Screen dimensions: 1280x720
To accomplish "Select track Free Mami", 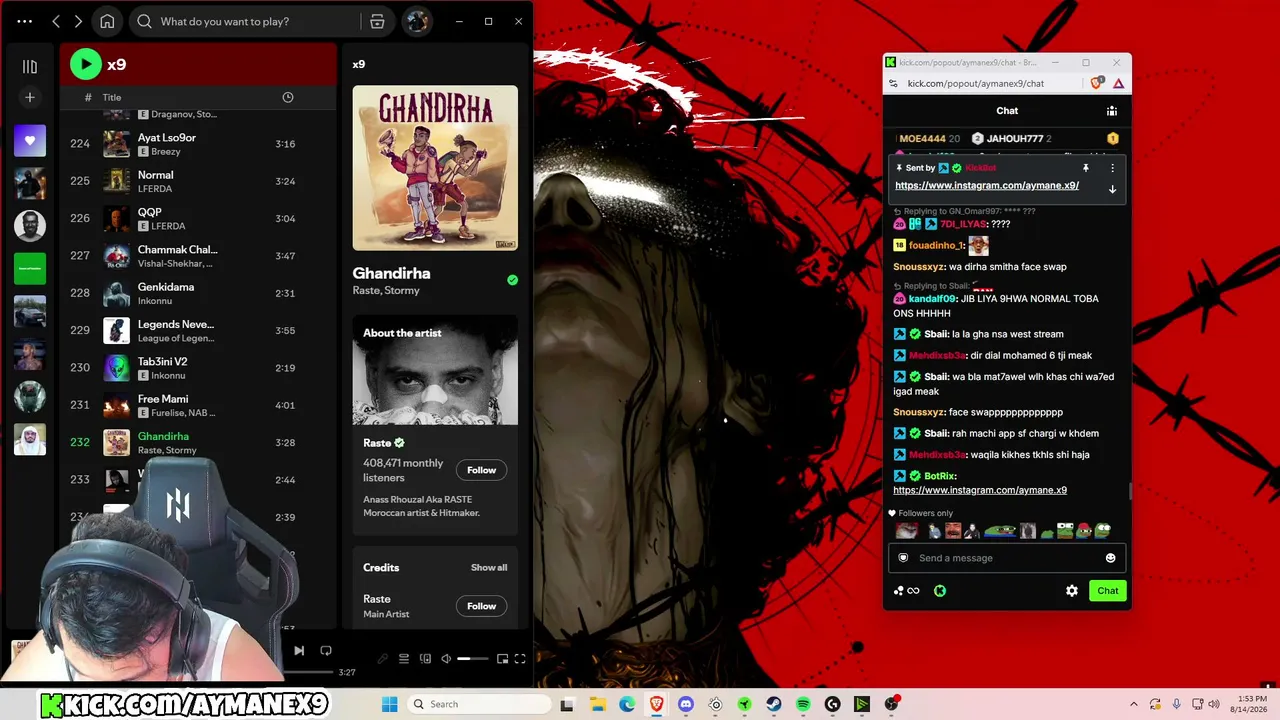I will tap(198, 405).
